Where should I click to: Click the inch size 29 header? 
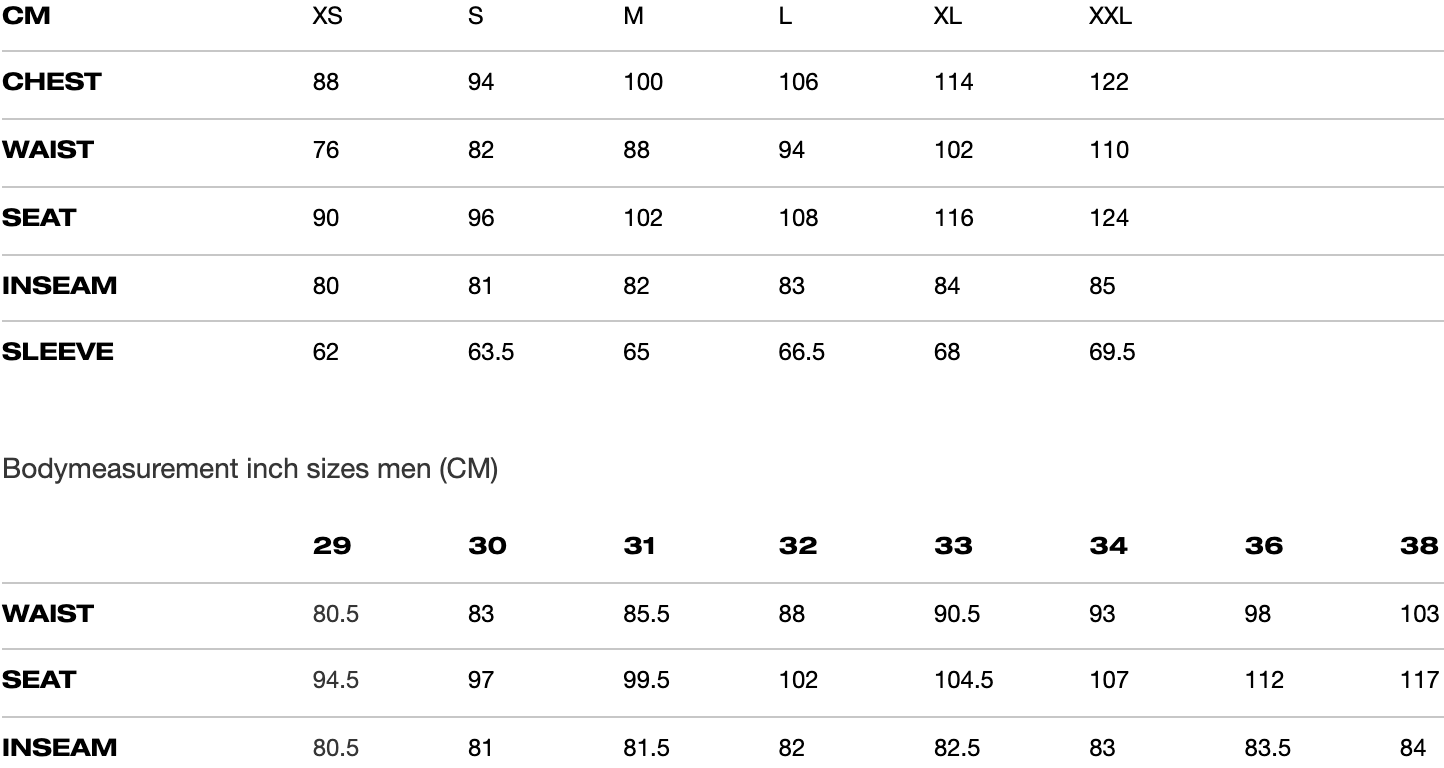[332, 546]
